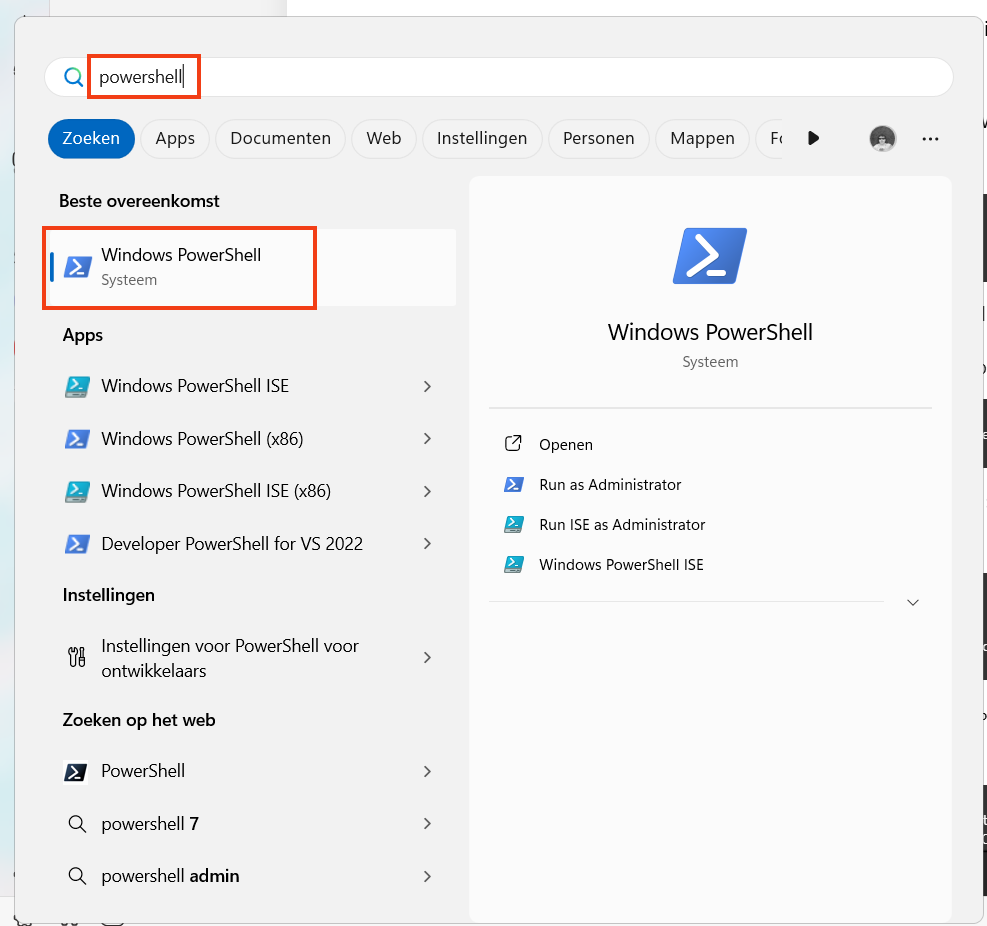Click magnifier icon beside powershell admin
The image size is (987, 926).
(x=77, y=876)
